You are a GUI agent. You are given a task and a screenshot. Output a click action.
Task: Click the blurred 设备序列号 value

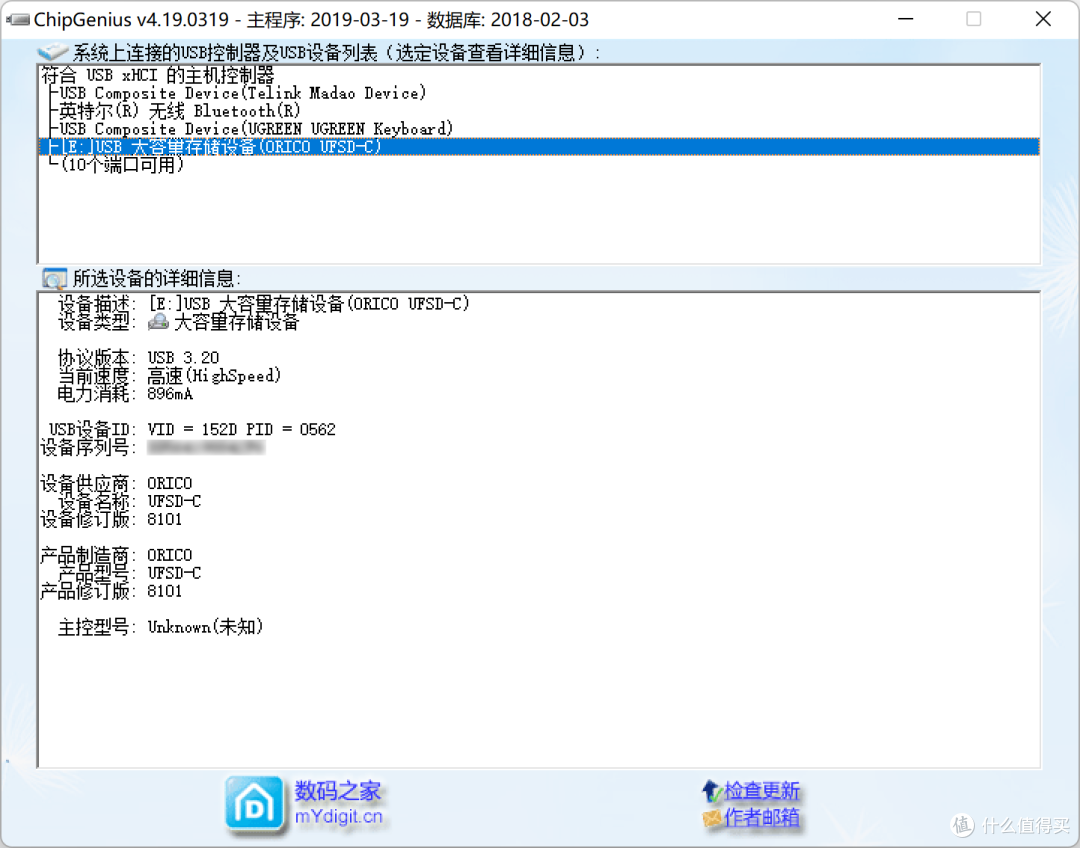tap(206, 447)
